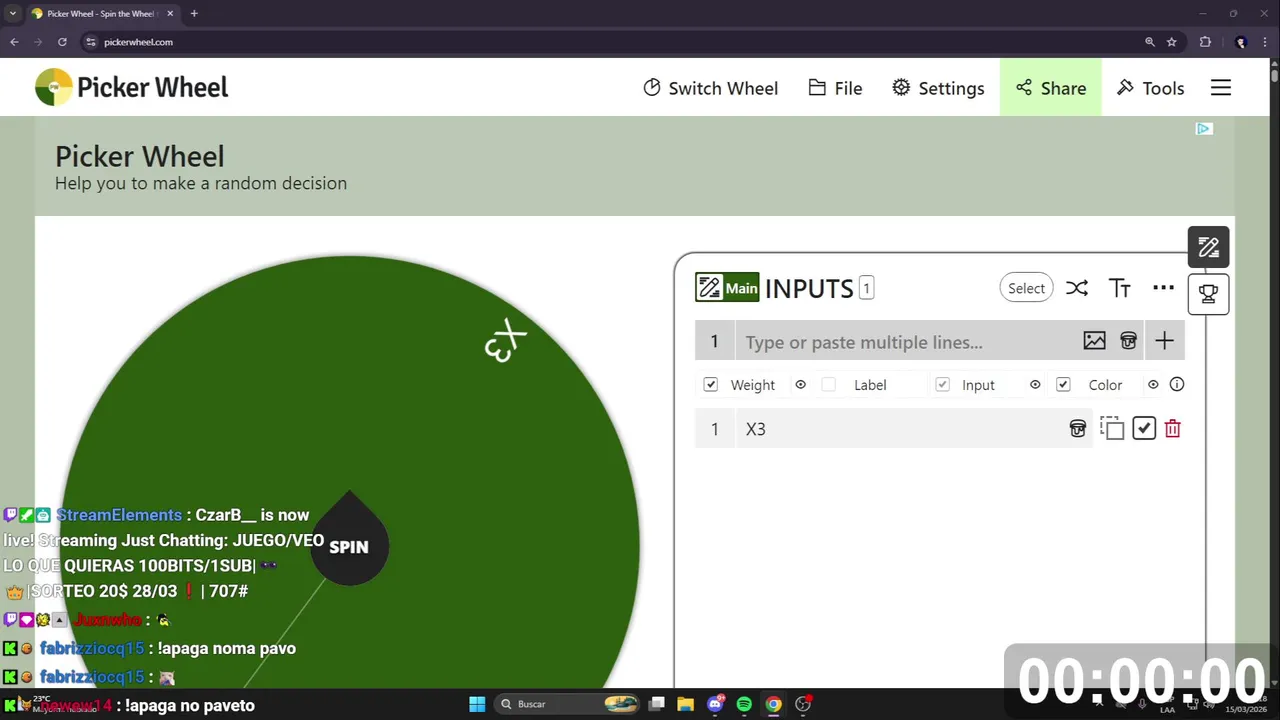Spin the wheel
1280x720 pixels.
[x=349, y=546]
